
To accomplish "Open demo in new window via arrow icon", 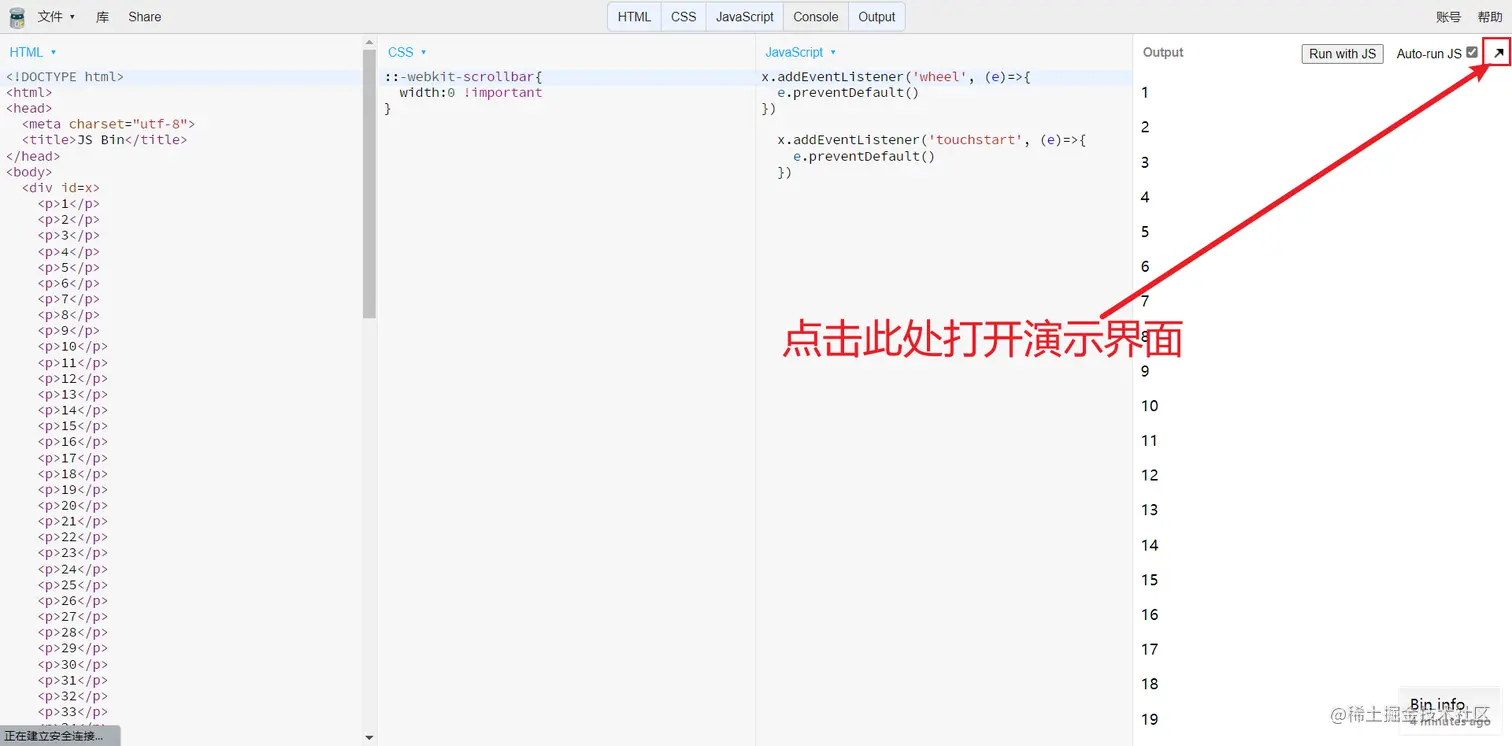I will (x=1497, y=52).
